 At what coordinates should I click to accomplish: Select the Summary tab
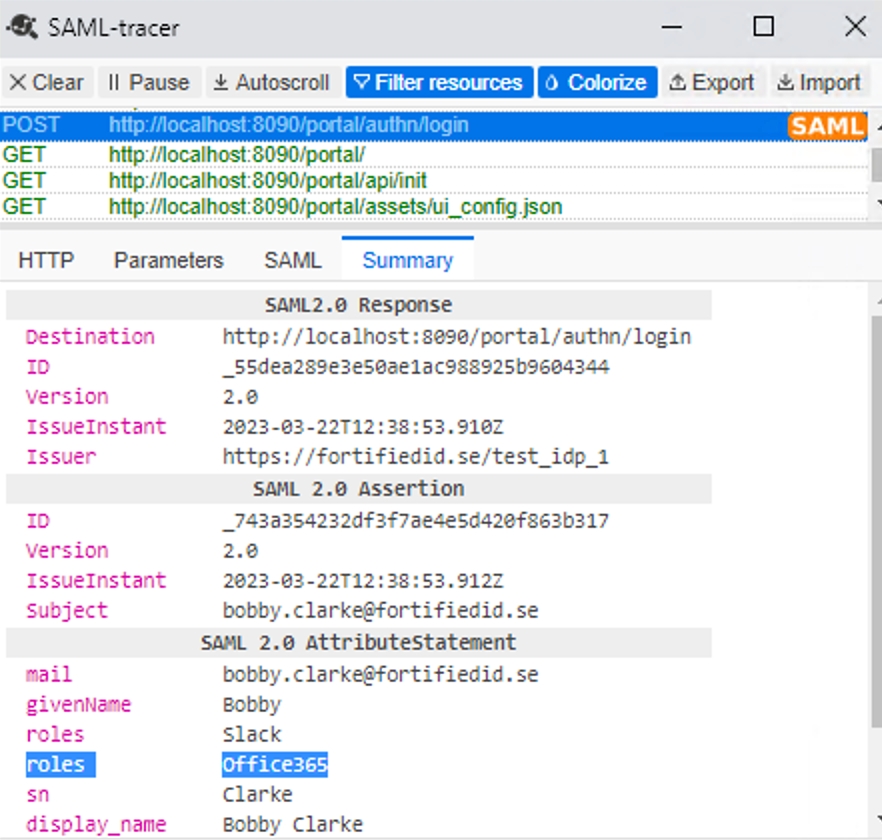pos(407,260)
